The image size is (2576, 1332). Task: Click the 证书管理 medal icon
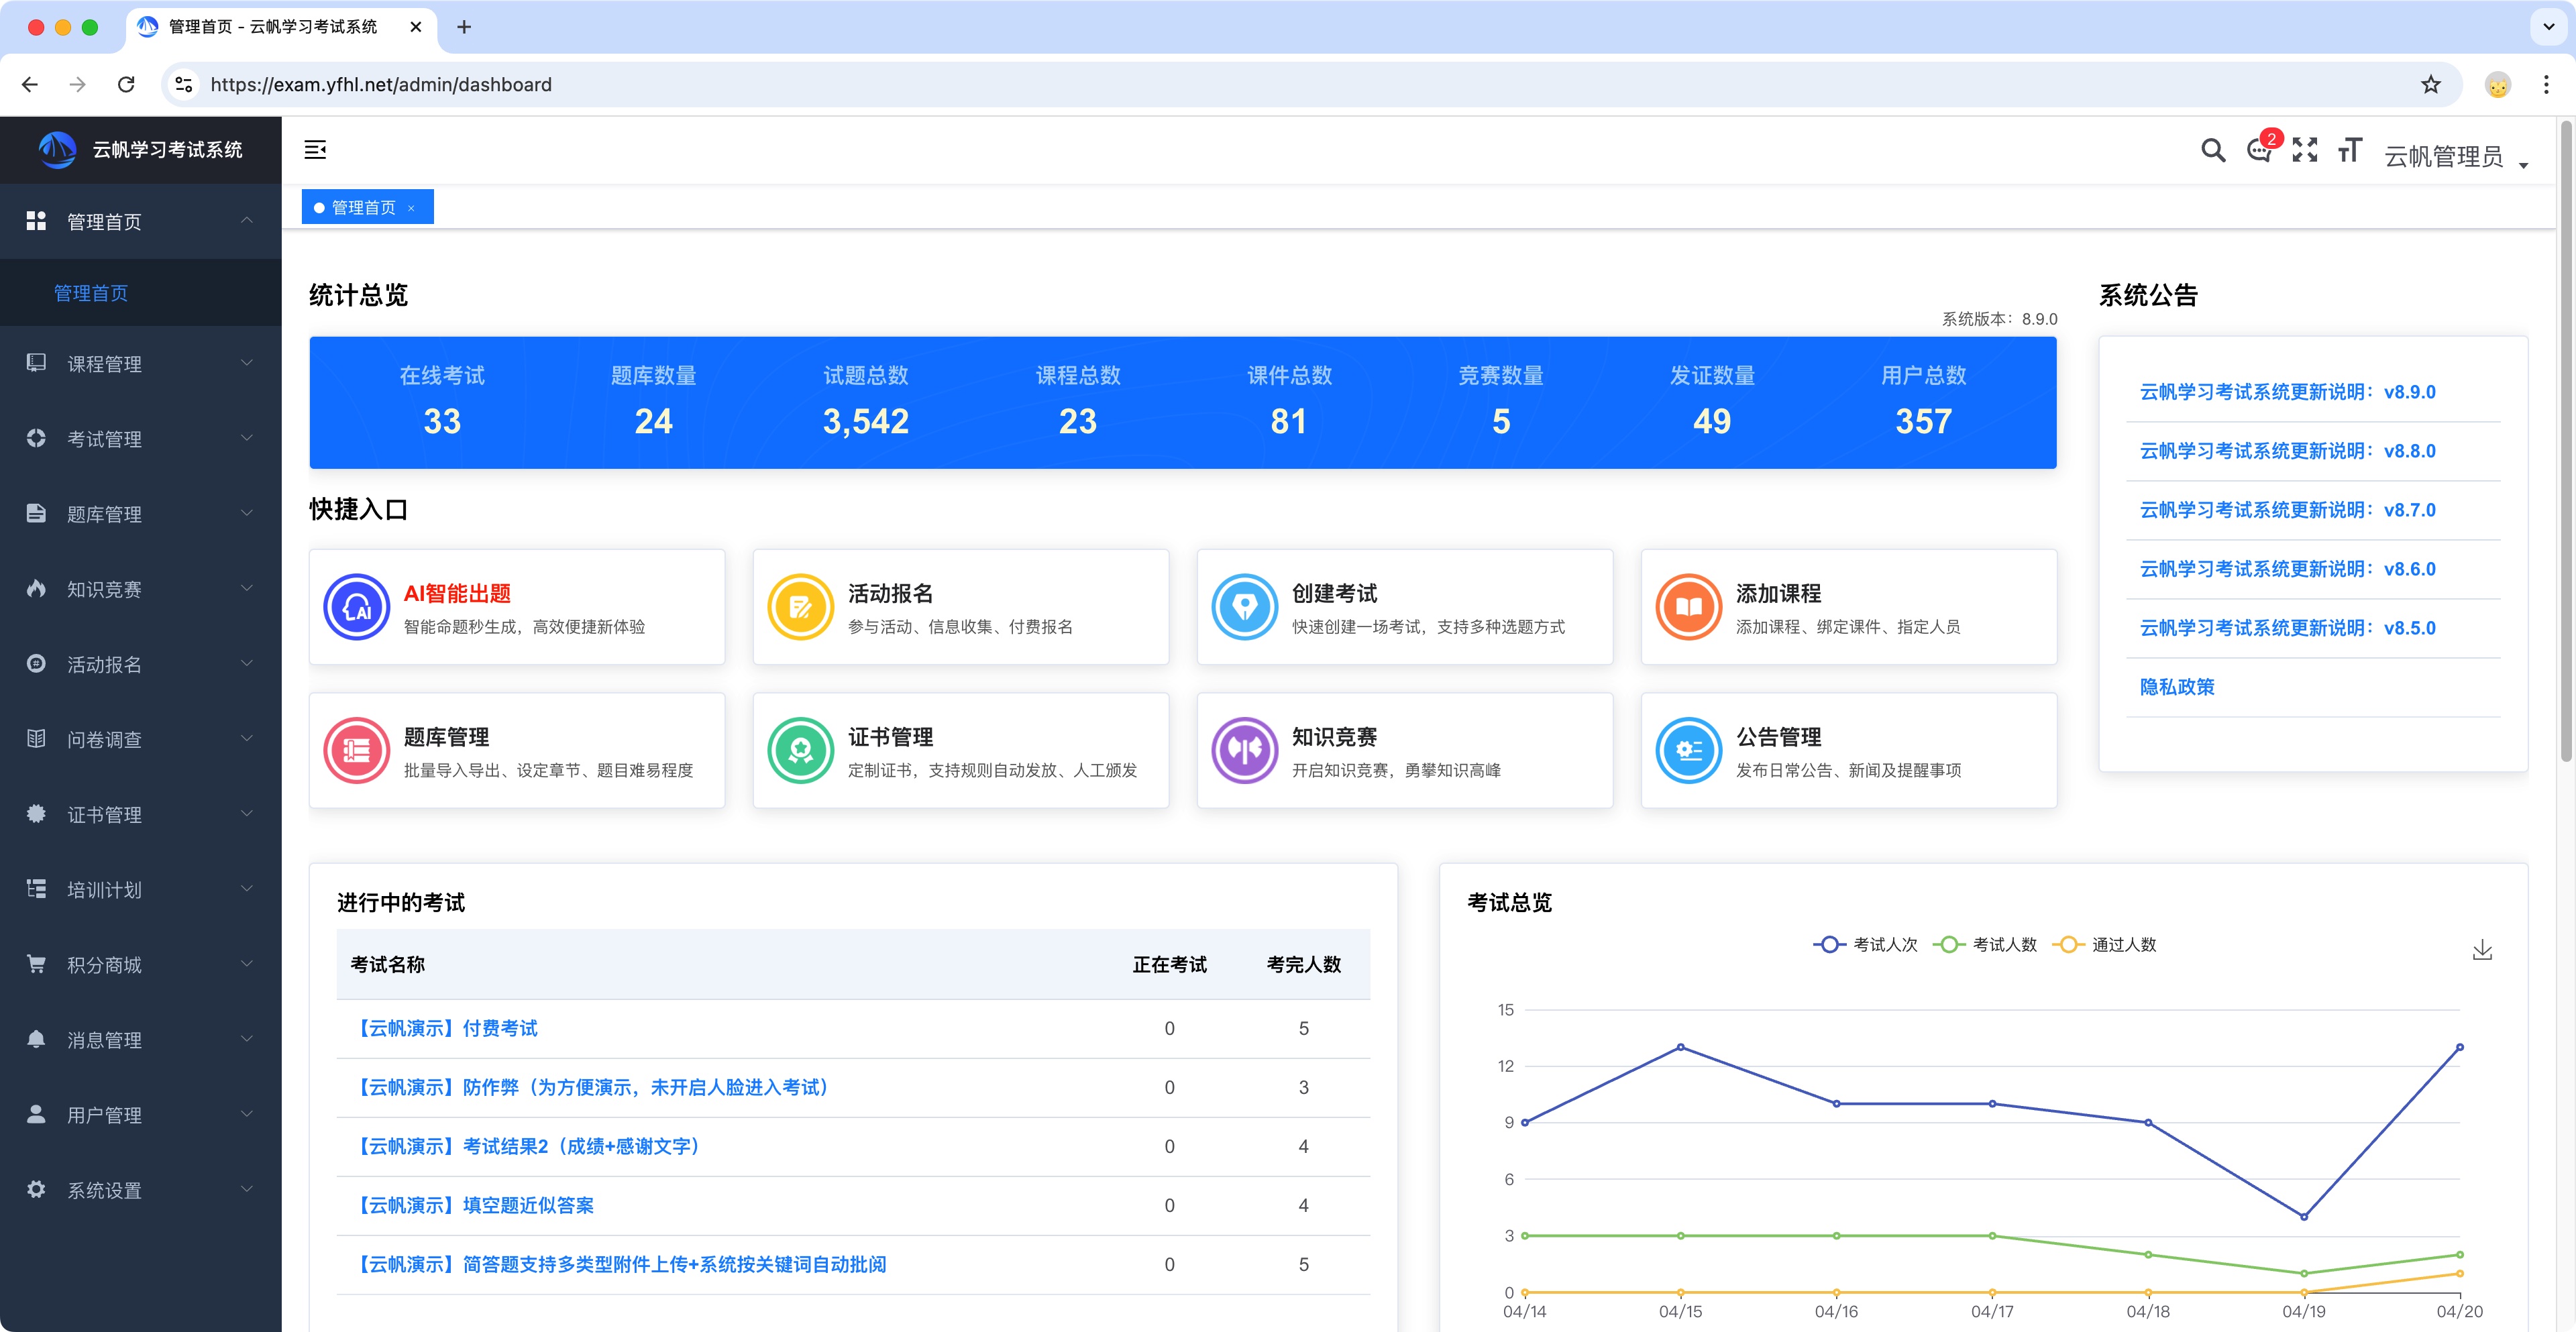[799, 750]
